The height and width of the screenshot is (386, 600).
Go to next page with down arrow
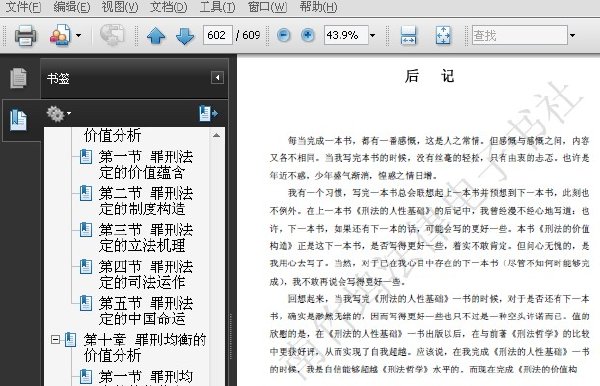[185, 36]
